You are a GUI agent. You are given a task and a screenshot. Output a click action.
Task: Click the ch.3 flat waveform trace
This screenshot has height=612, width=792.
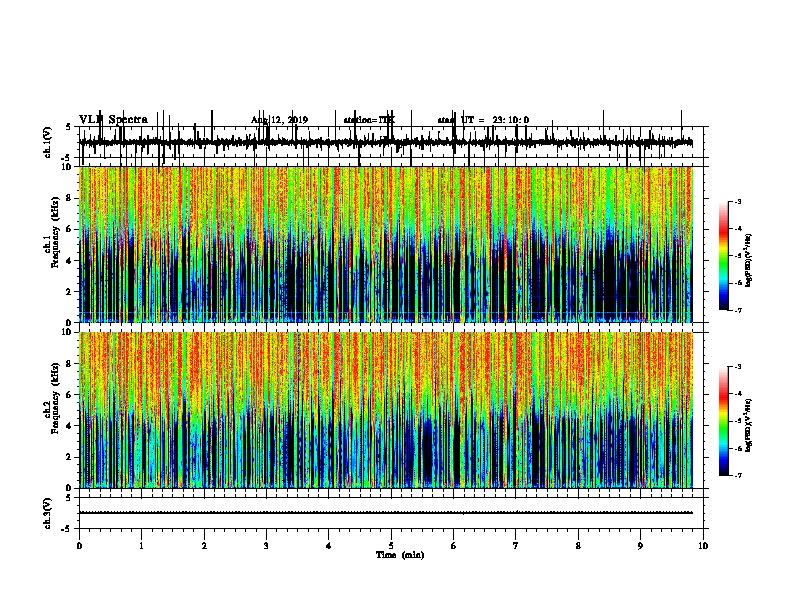[x=386, y=513]
